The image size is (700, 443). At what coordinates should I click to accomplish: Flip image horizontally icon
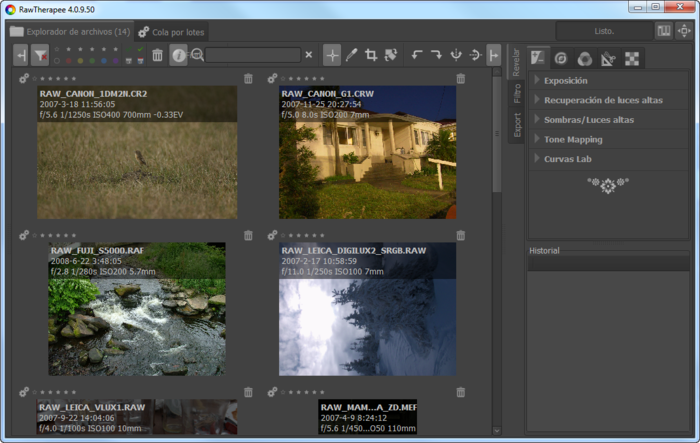pyautogui.click(x=456, y=55)
